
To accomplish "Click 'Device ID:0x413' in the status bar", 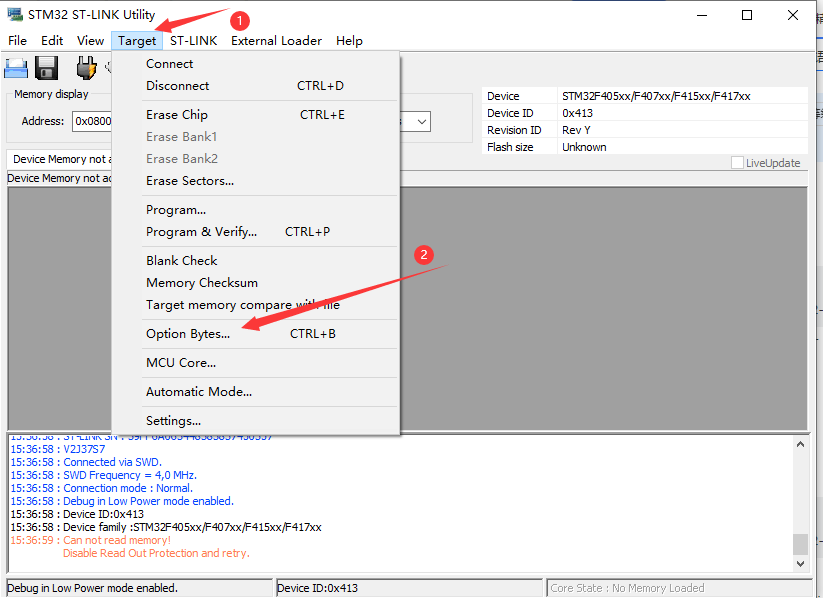I will [x=318, y=588].
